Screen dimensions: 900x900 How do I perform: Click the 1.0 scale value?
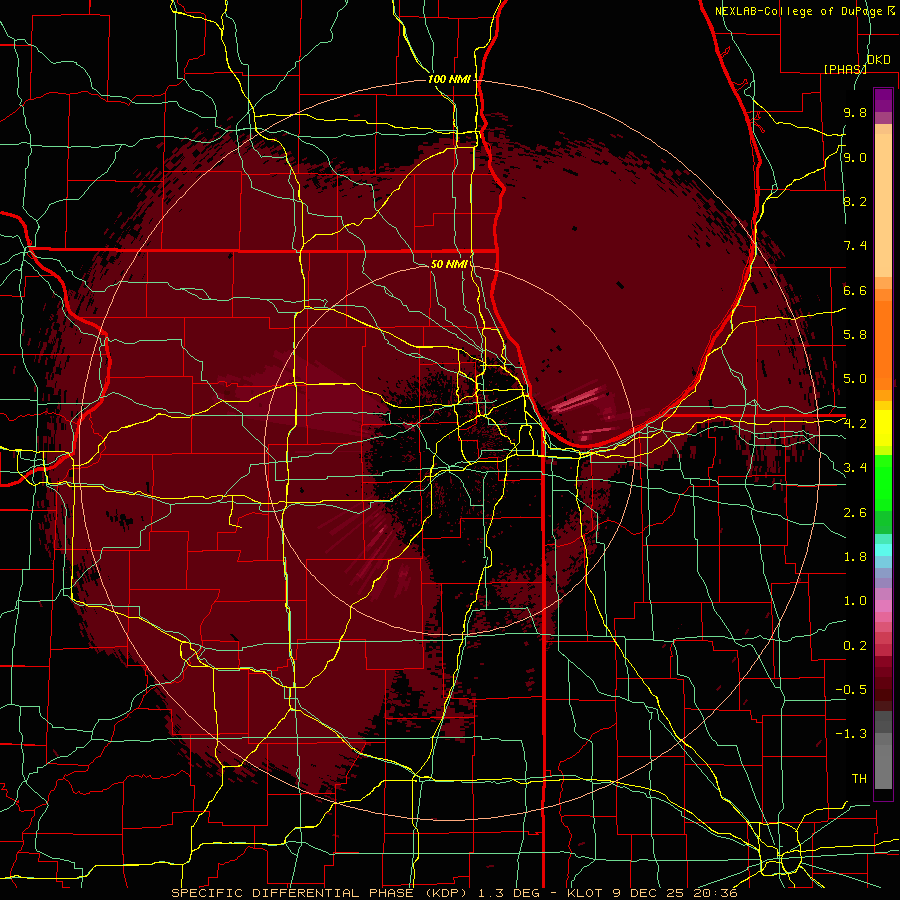tap(855, 601)
